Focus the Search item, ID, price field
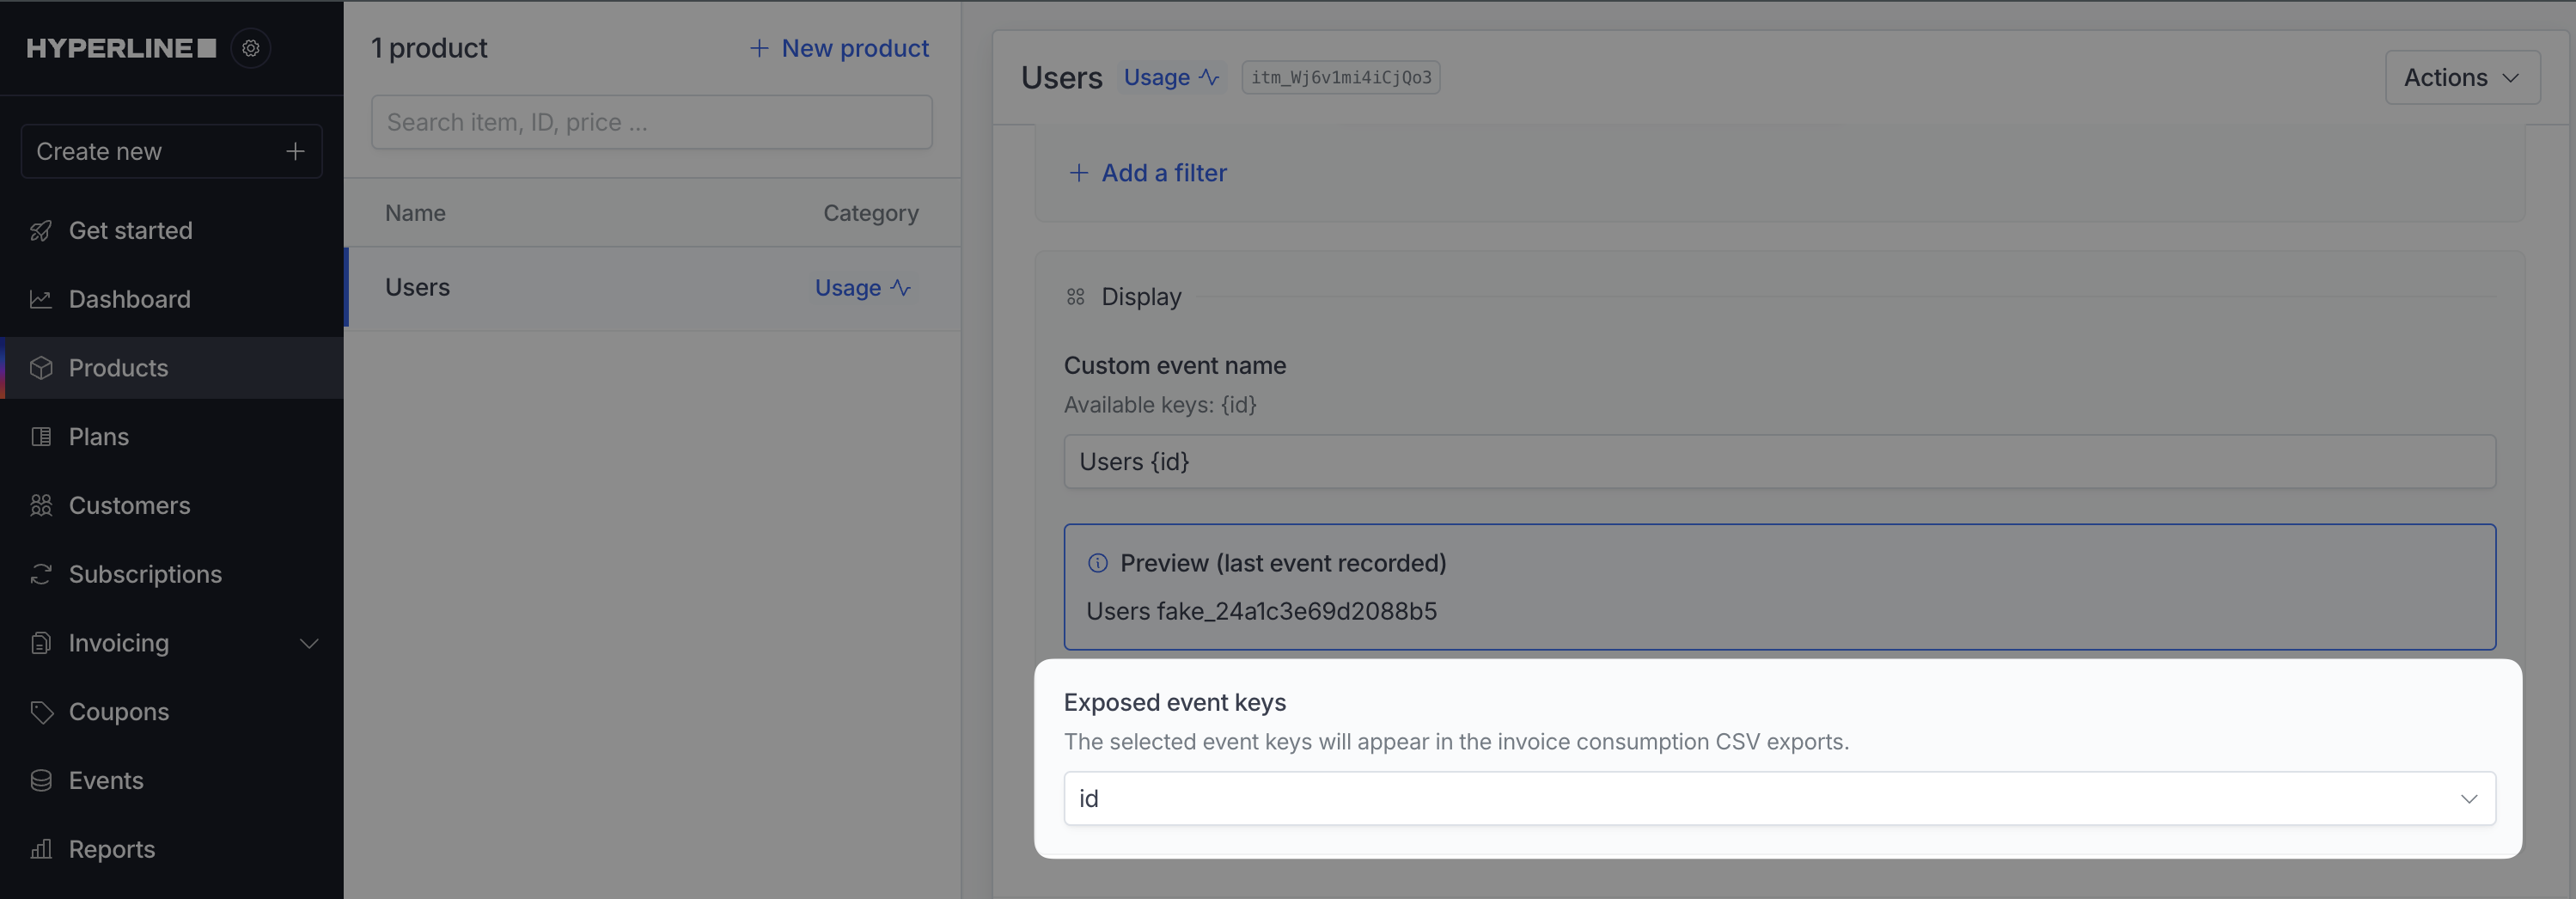This screenshot has height=899, width=2576. (652, 122)
